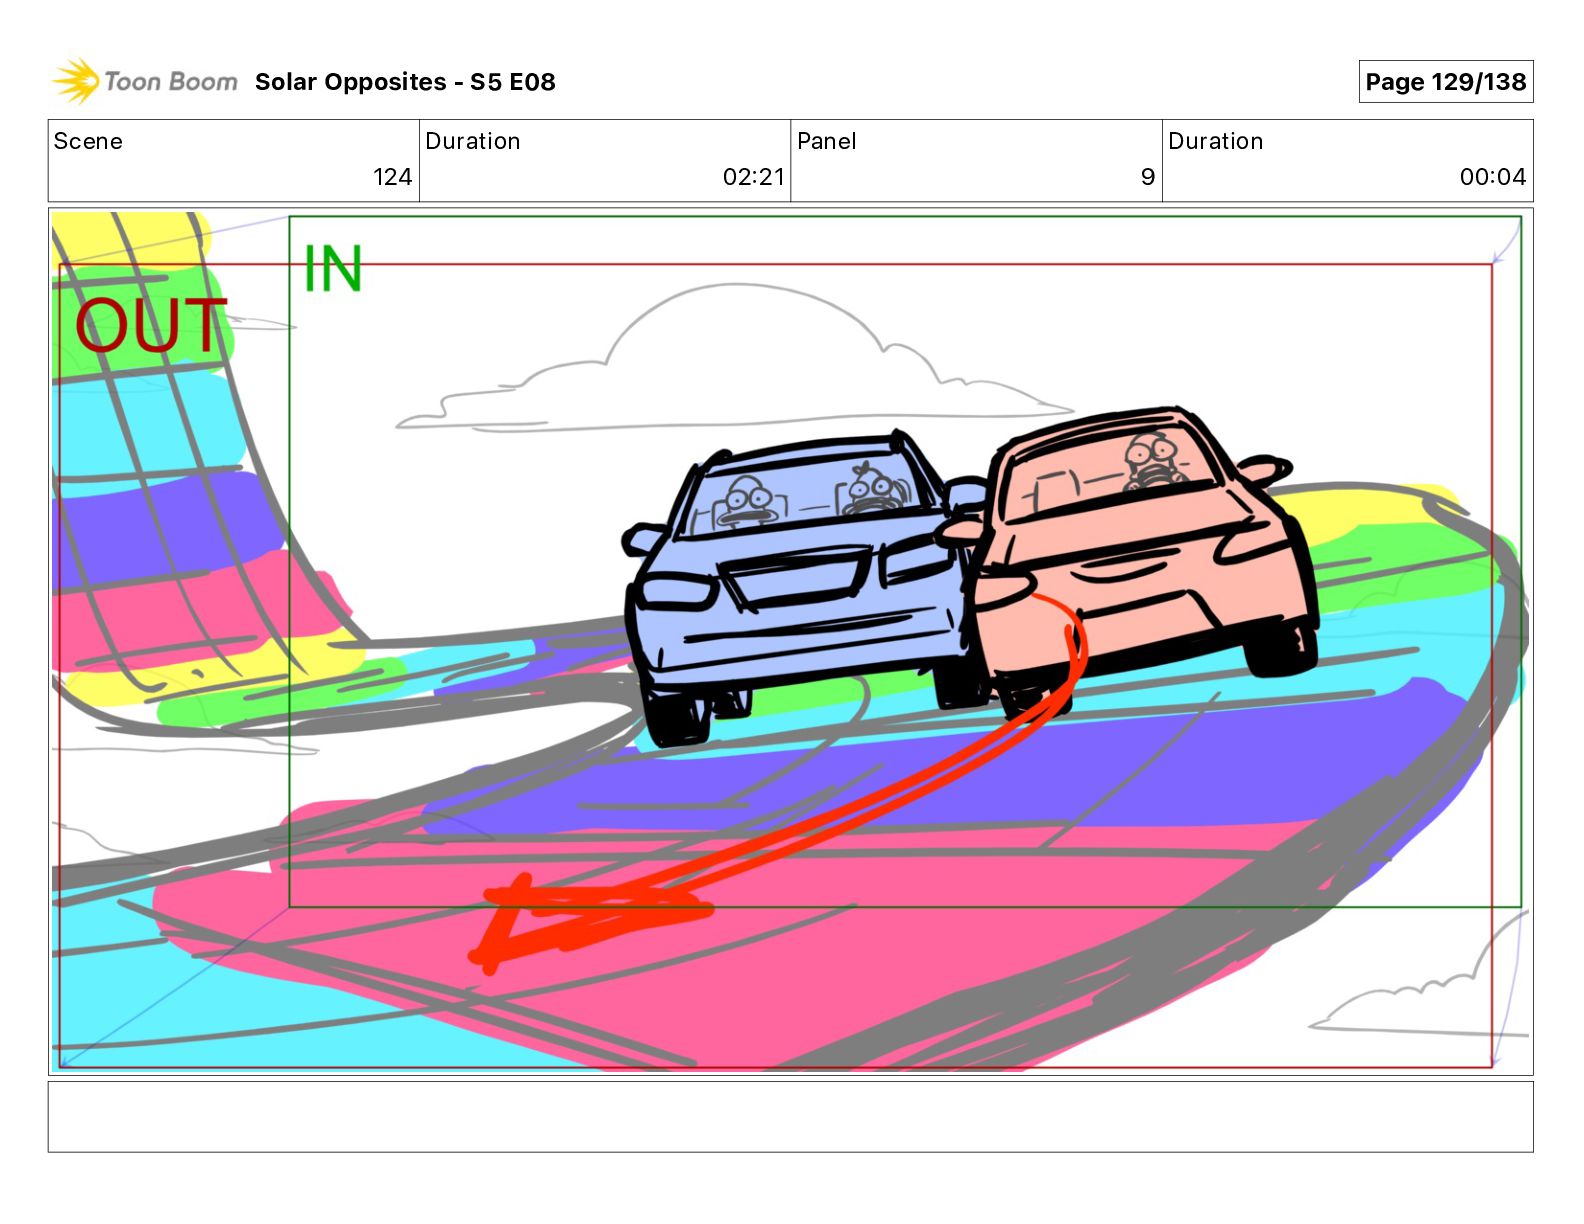Click the scene duration value '02:21'
The width and height of the screenshot is (1584, 1224).
[753, 177]
